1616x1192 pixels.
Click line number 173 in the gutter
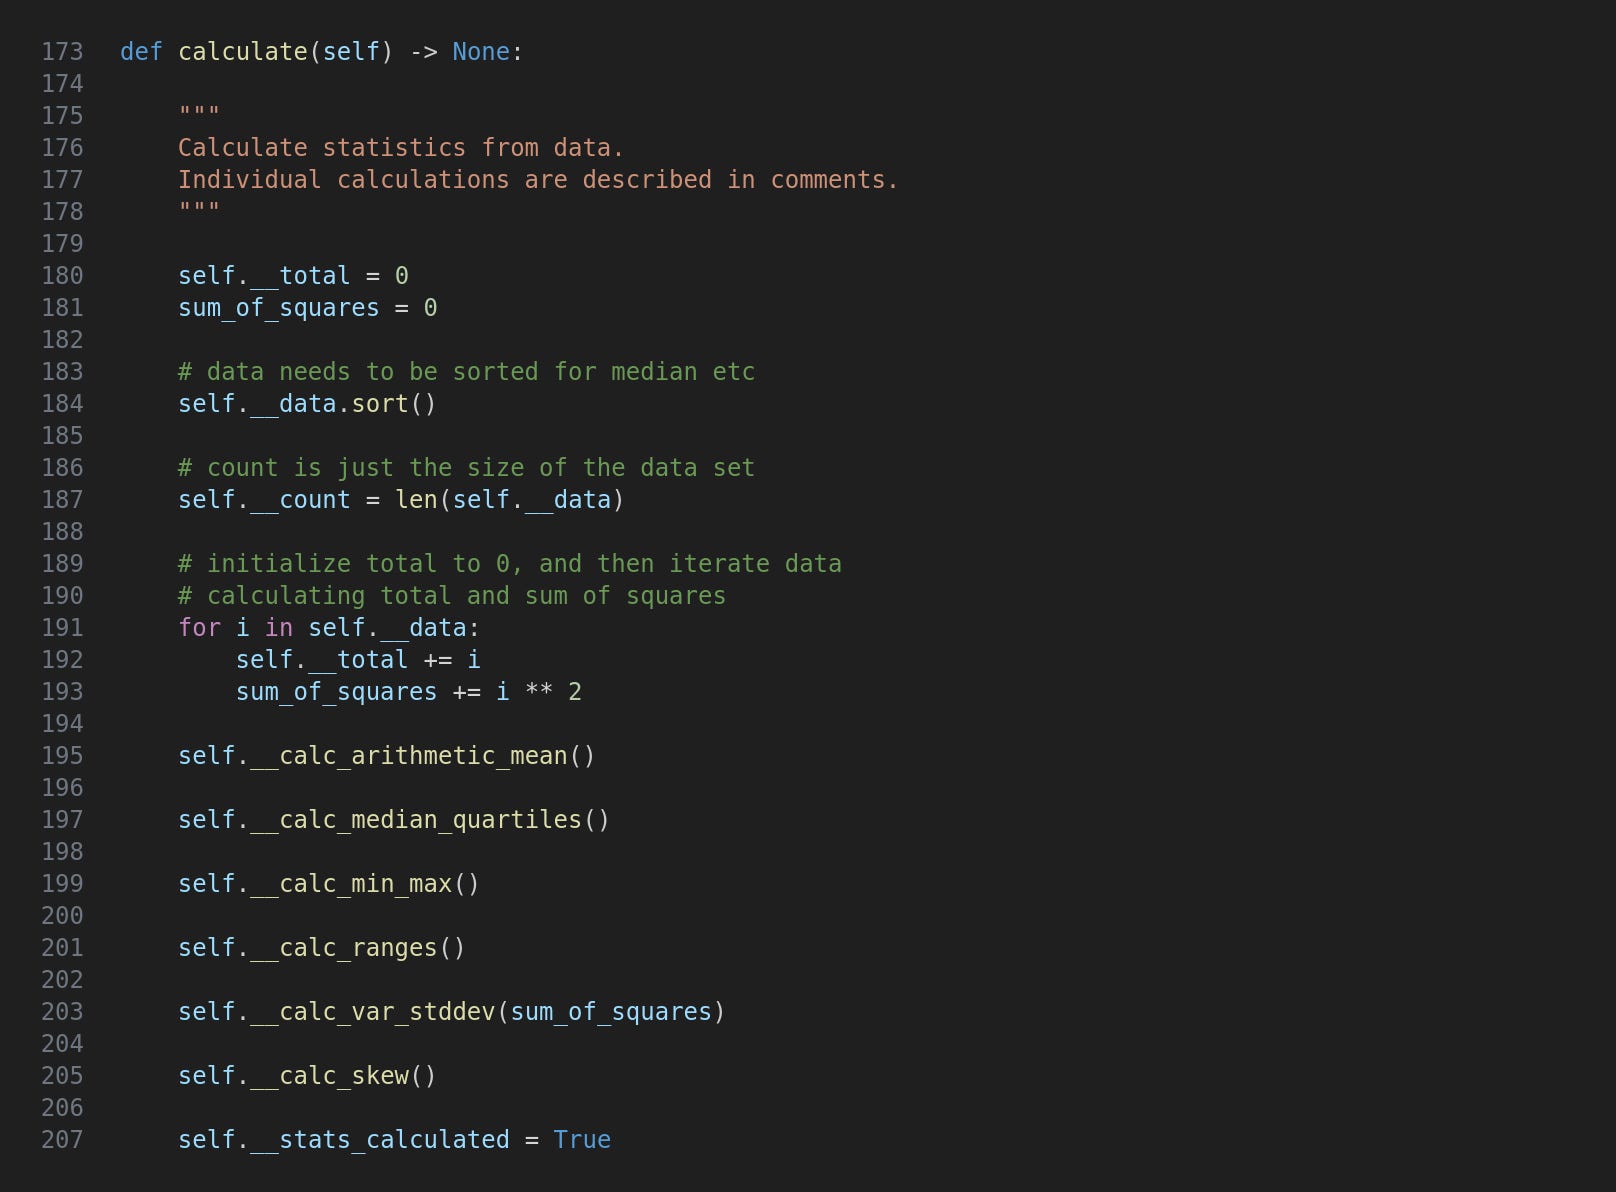[62, 52]
